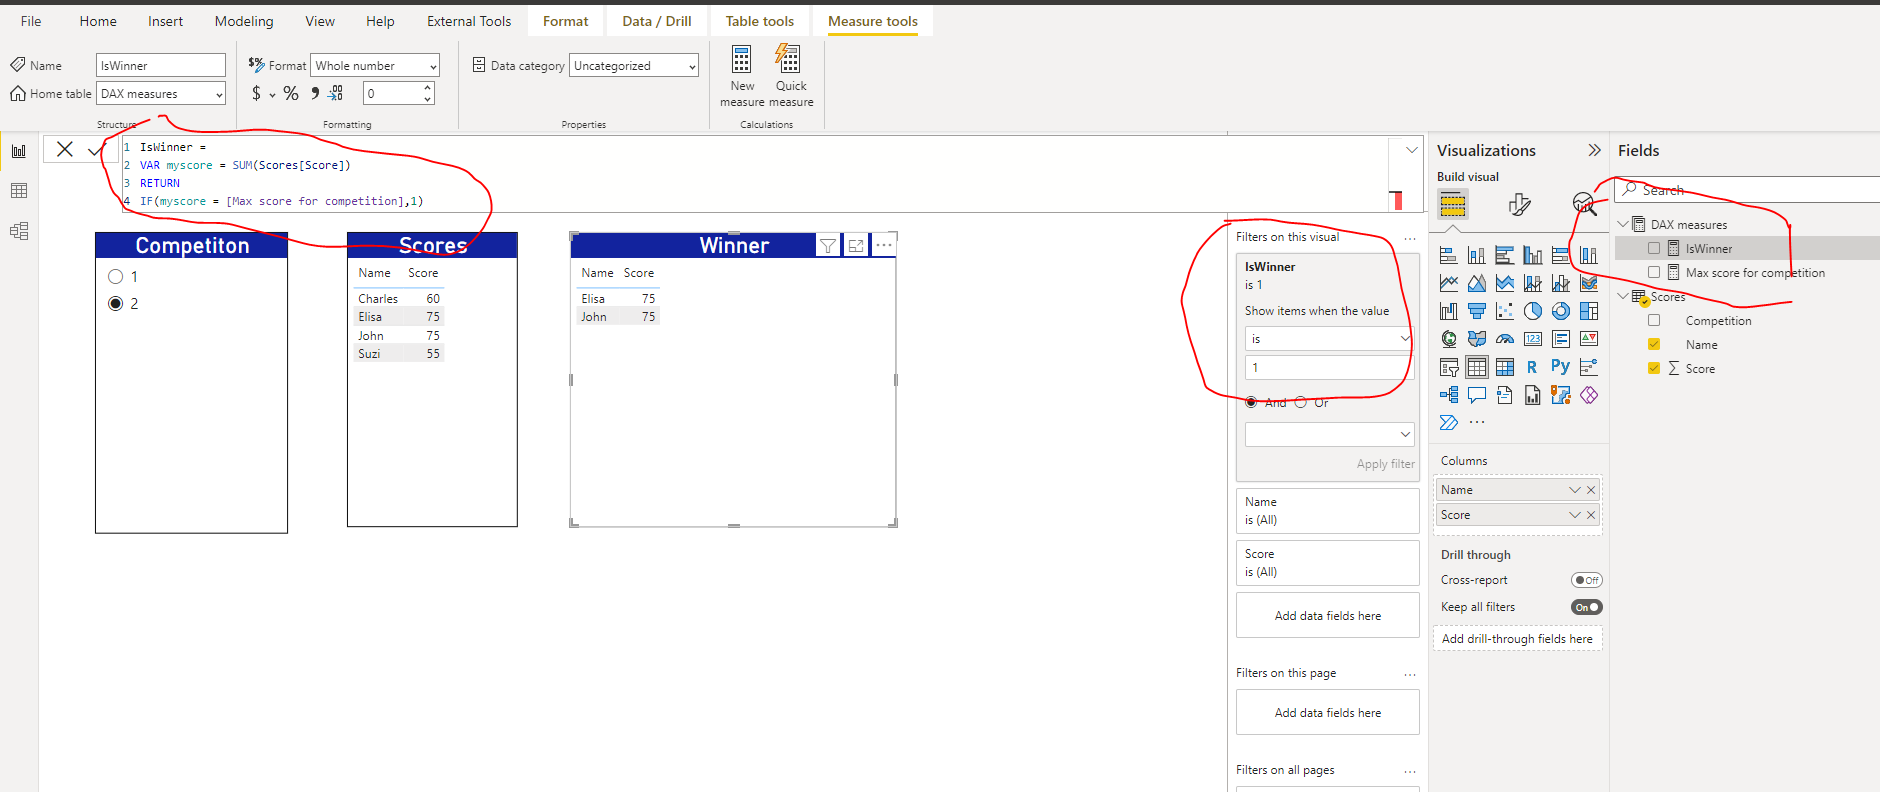Apply percentage format to the measure
The width and height of the screenshot is (1880, 792).
click(x=291, y=93)
